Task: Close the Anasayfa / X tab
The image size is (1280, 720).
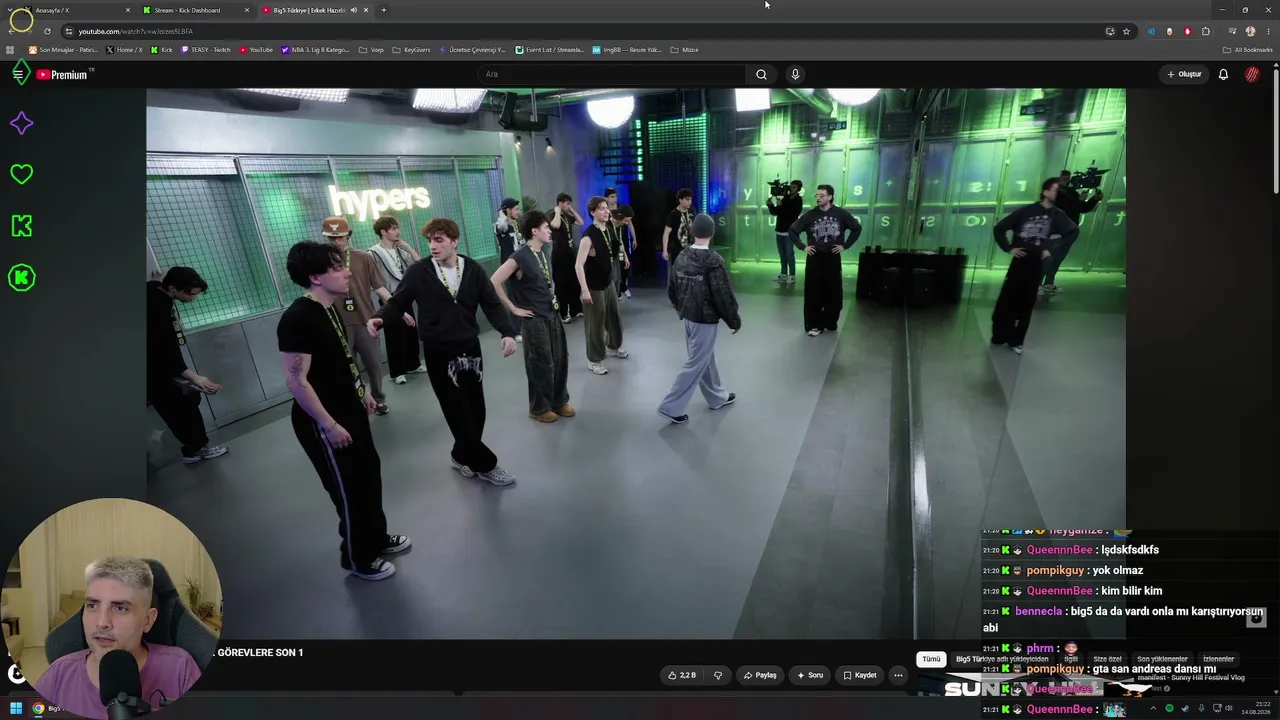Action: tap(128, 10)
